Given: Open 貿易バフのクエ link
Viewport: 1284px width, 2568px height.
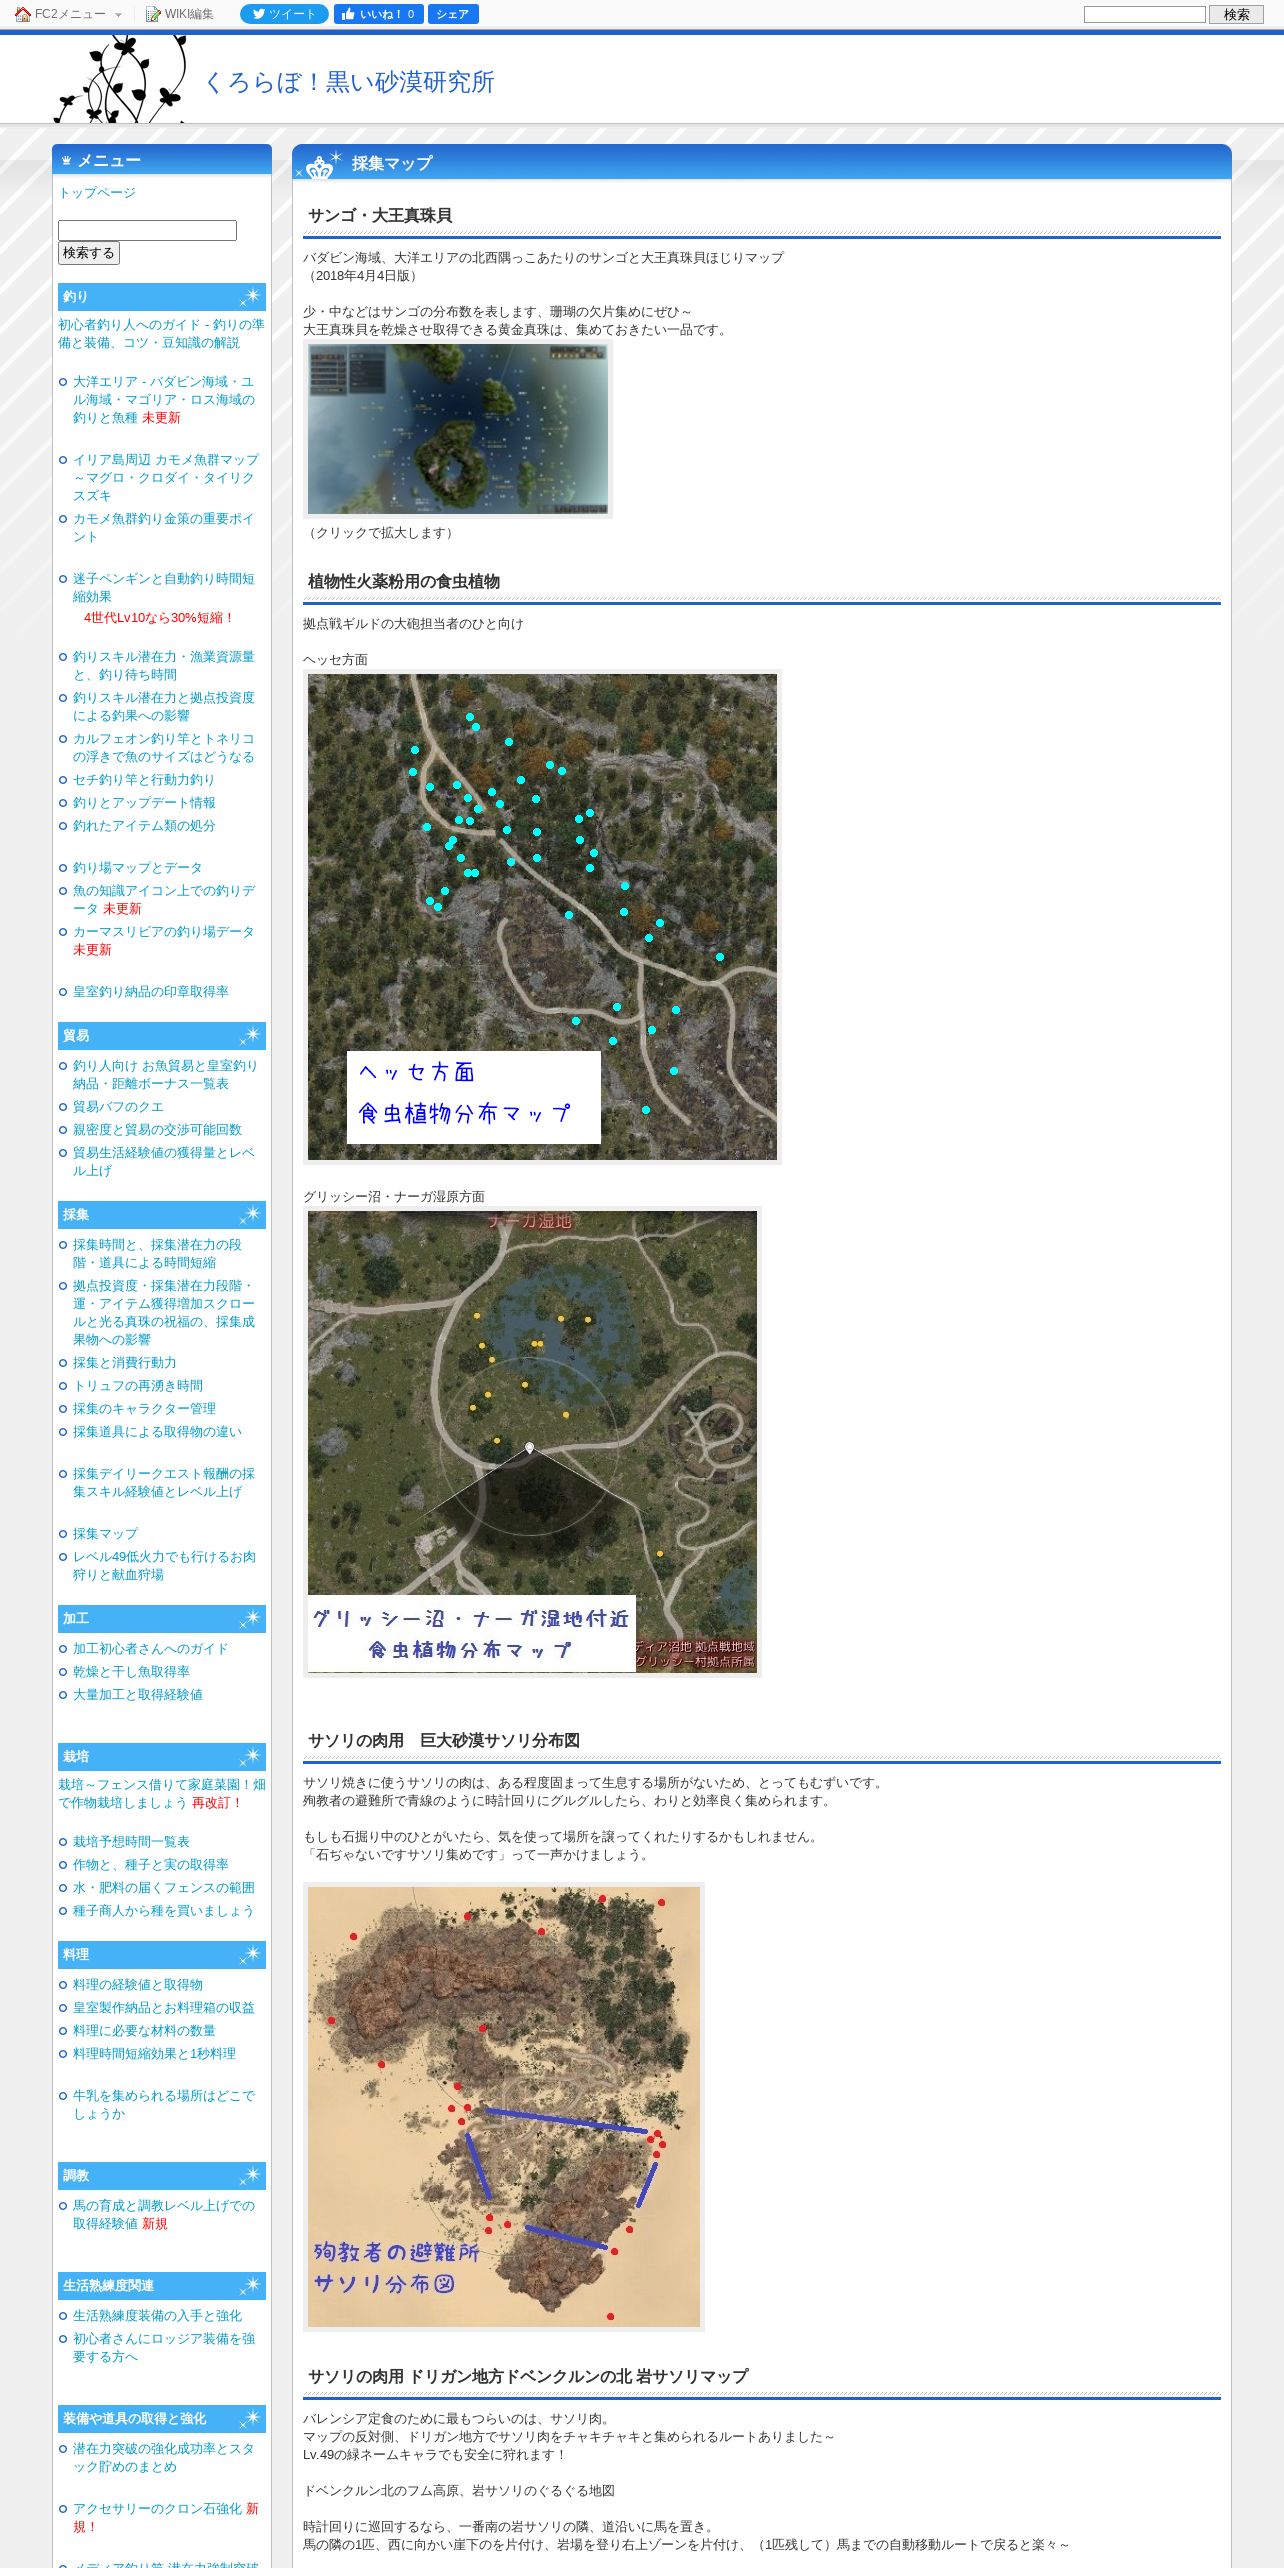Looking at the screenshot, I should pyautogui.click(x=118, y=1106).
